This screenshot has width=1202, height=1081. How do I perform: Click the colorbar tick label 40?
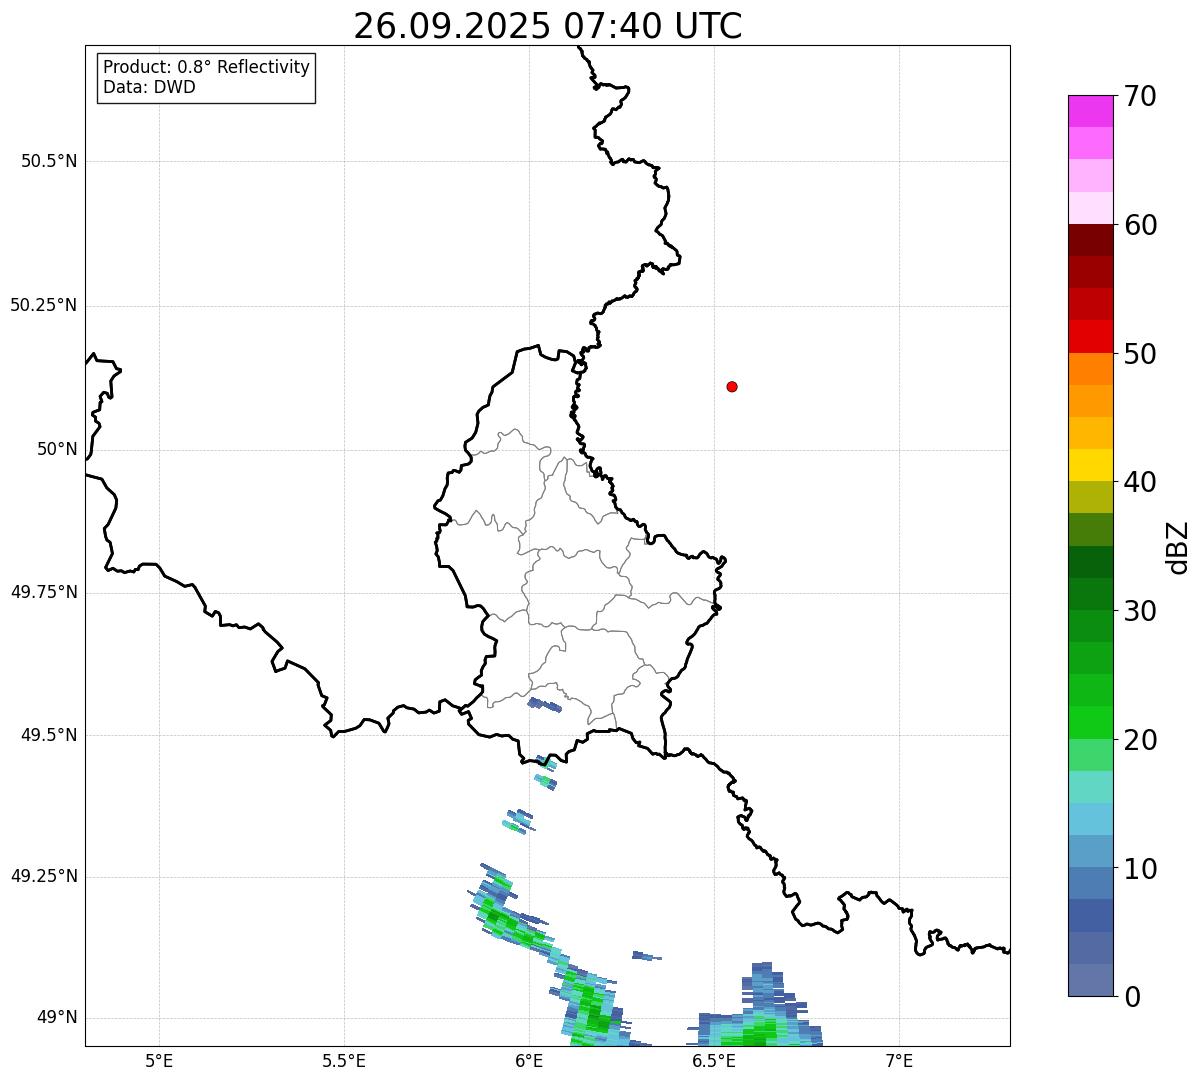point(1140,482)
